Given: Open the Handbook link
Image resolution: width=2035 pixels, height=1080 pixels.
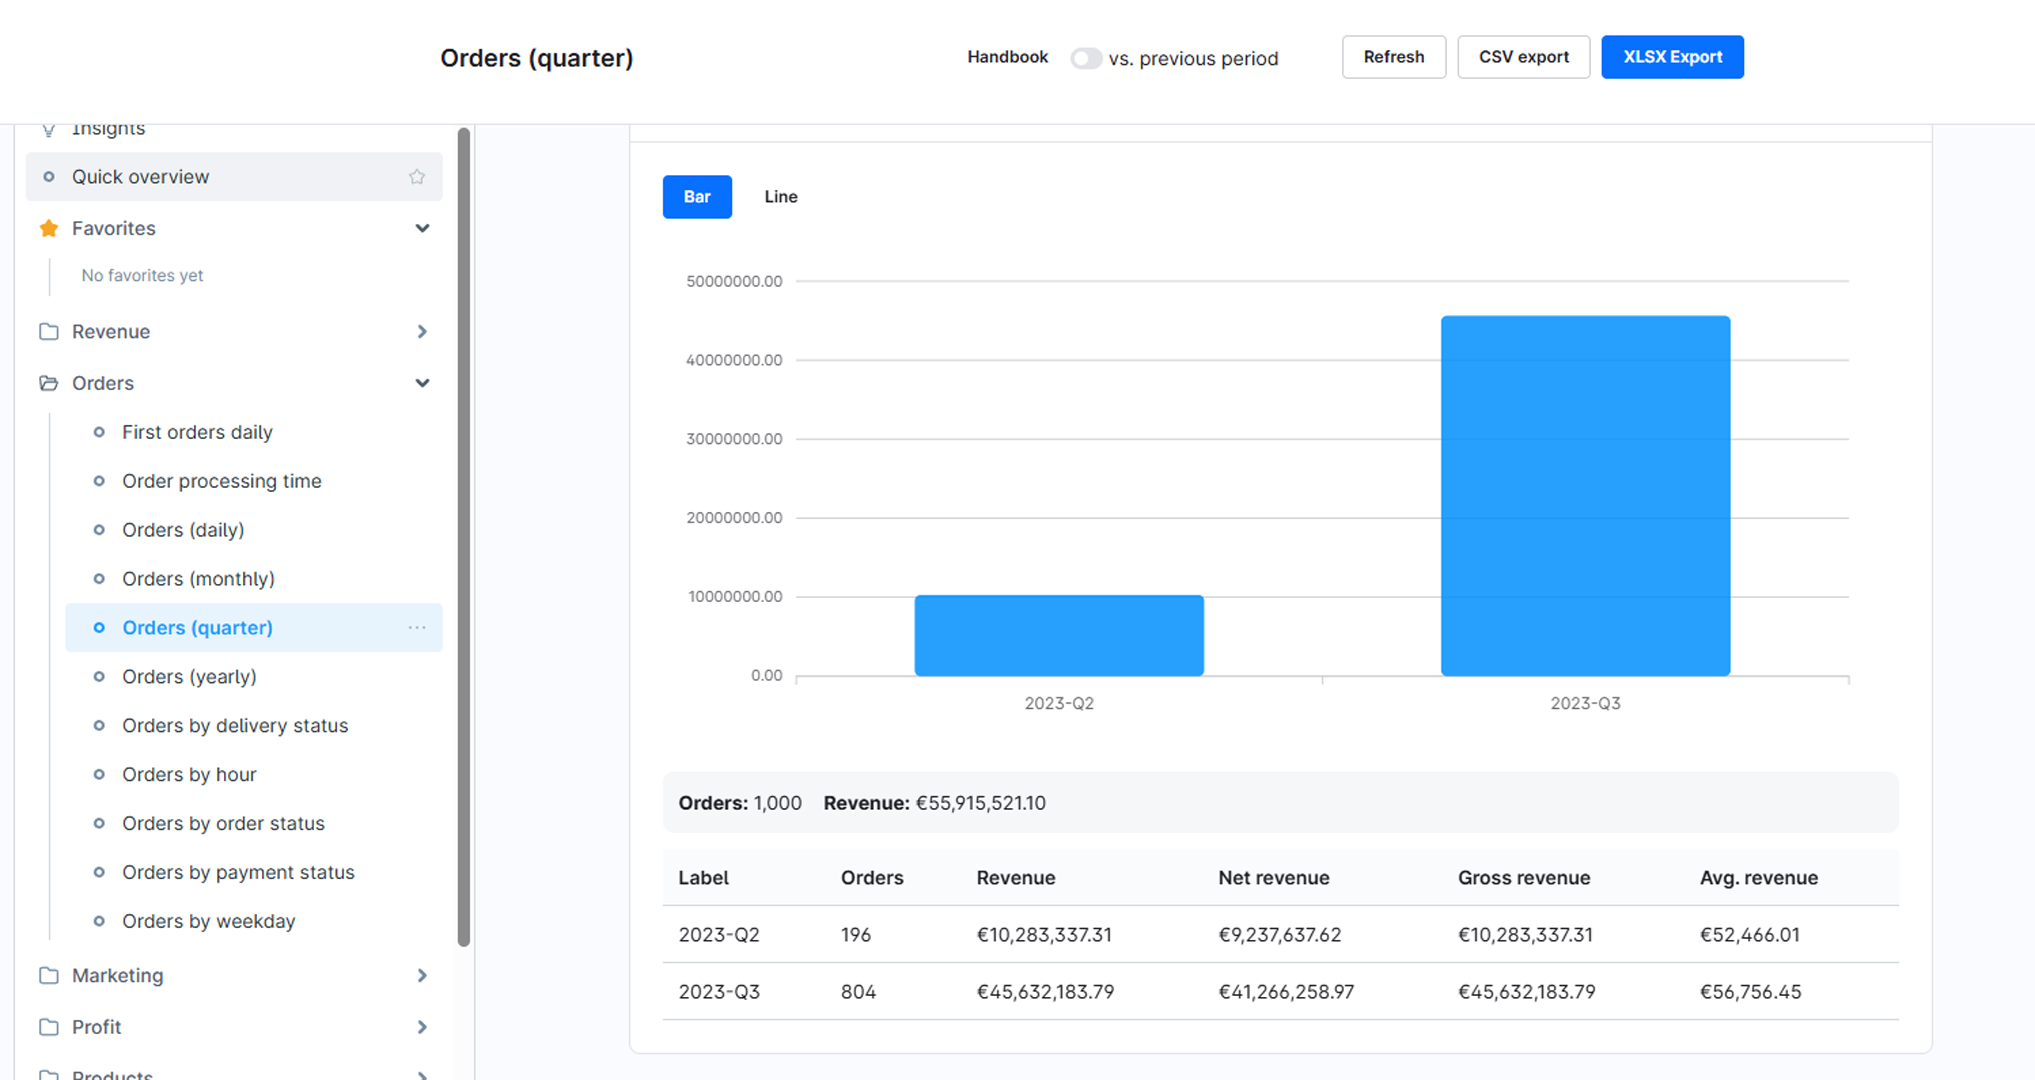Looking at the screenshot, I should click(x=1007, y=57).
